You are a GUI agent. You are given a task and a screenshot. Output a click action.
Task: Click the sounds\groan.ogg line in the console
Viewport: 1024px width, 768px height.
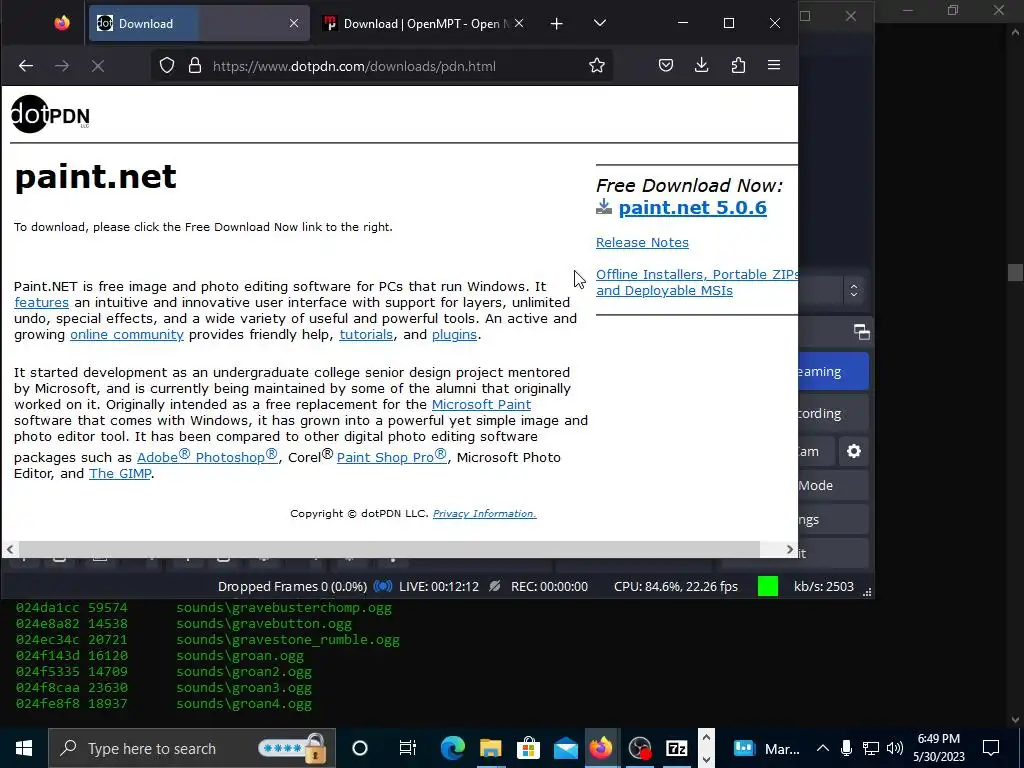tap(240, 655)
